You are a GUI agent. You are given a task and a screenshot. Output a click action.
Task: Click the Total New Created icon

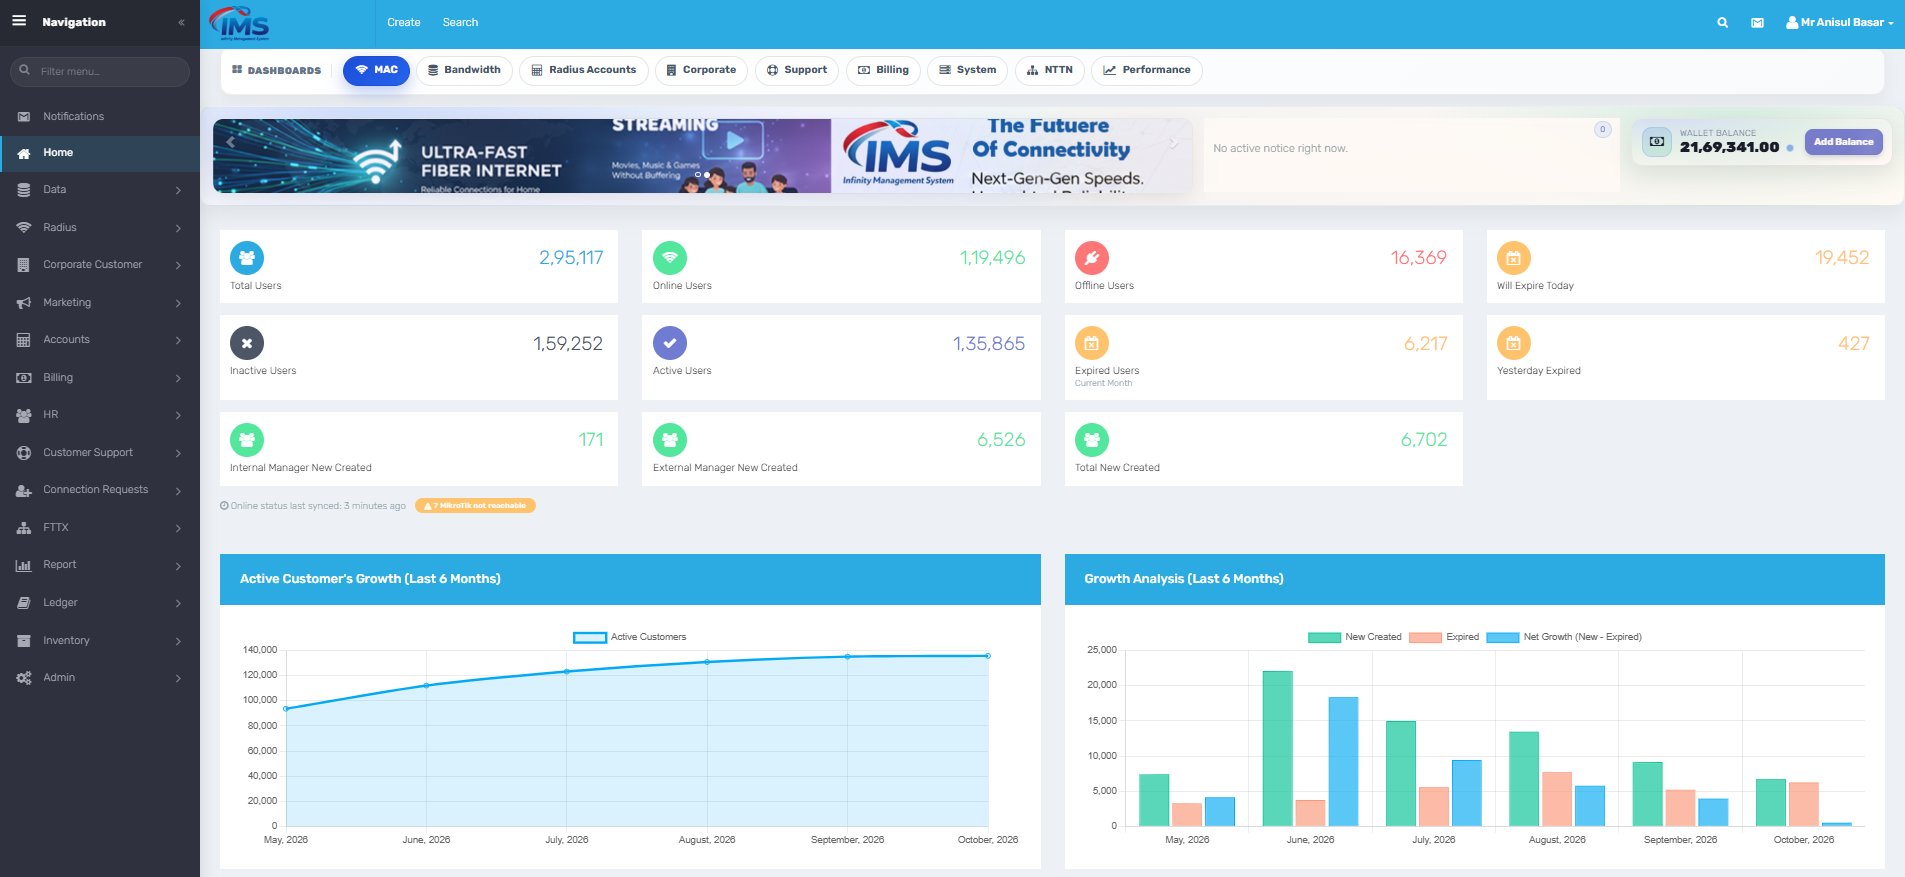(x=1092, y=440)
